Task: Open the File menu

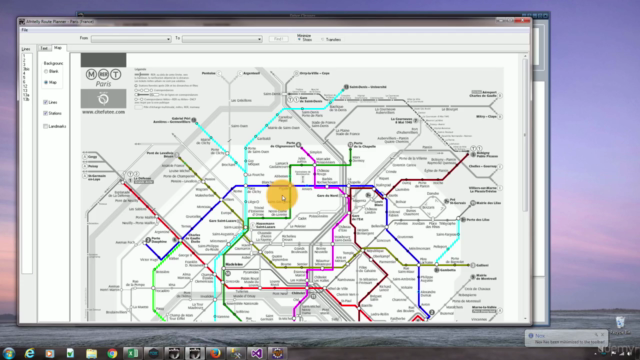Action: pos(24,30)
